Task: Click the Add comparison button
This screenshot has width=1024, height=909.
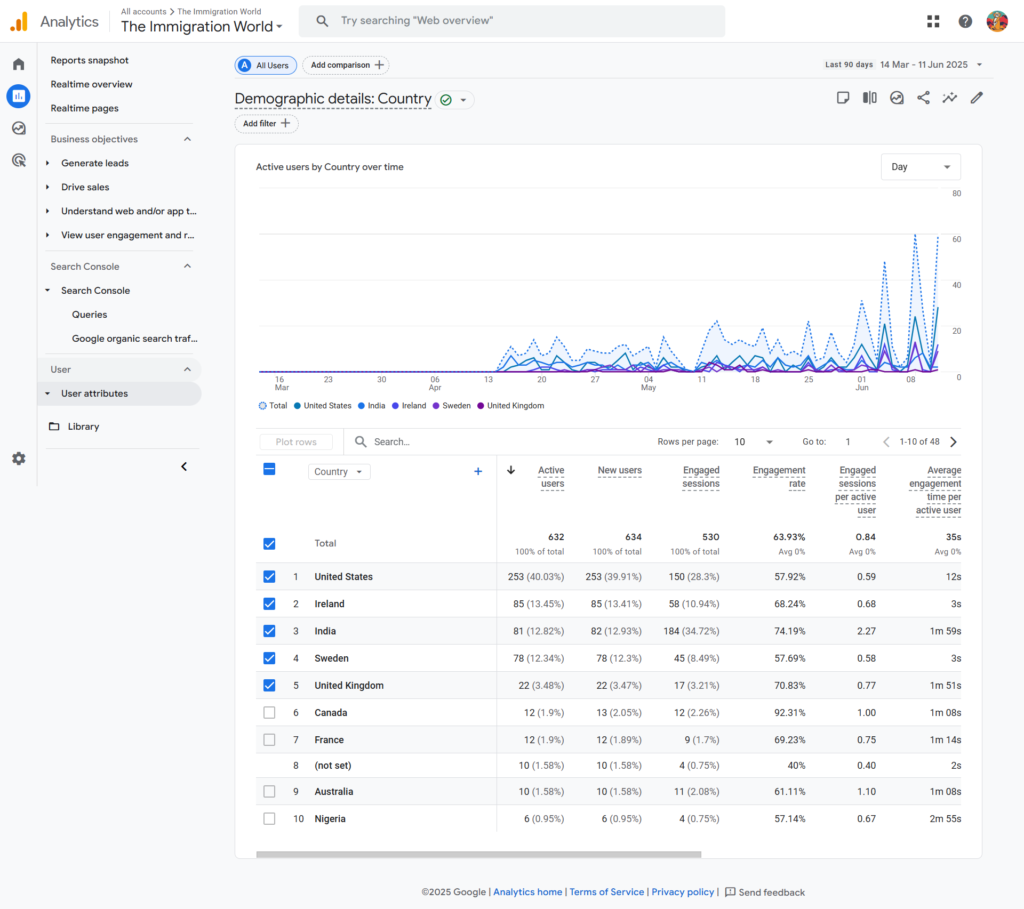Action: 346,65
